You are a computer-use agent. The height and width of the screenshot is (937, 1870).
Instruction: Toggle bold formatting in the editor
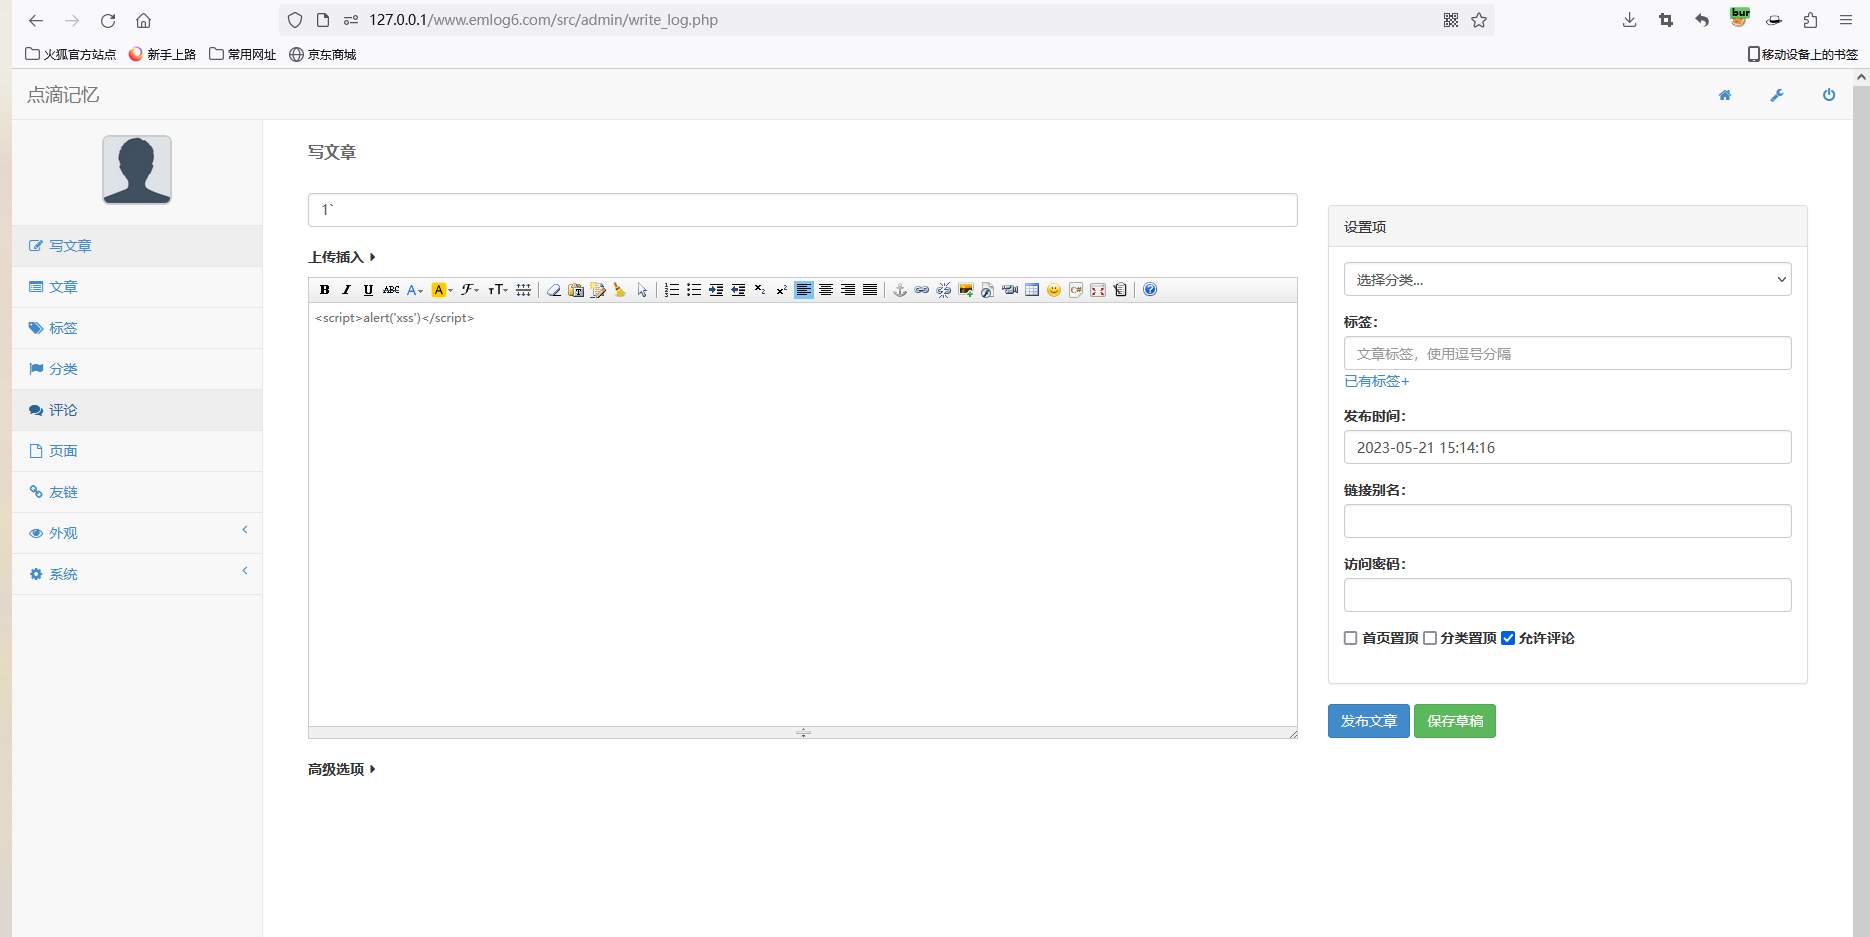point(324,290)
